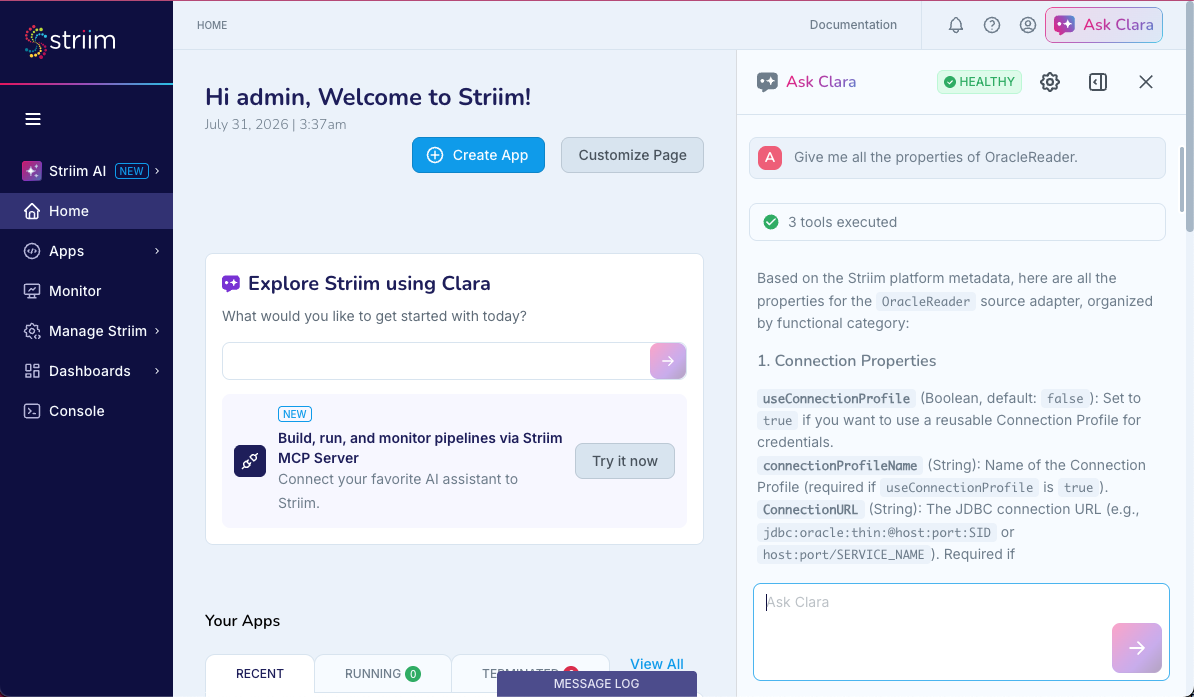Focus the Explore Striim prompt input field

436,361
